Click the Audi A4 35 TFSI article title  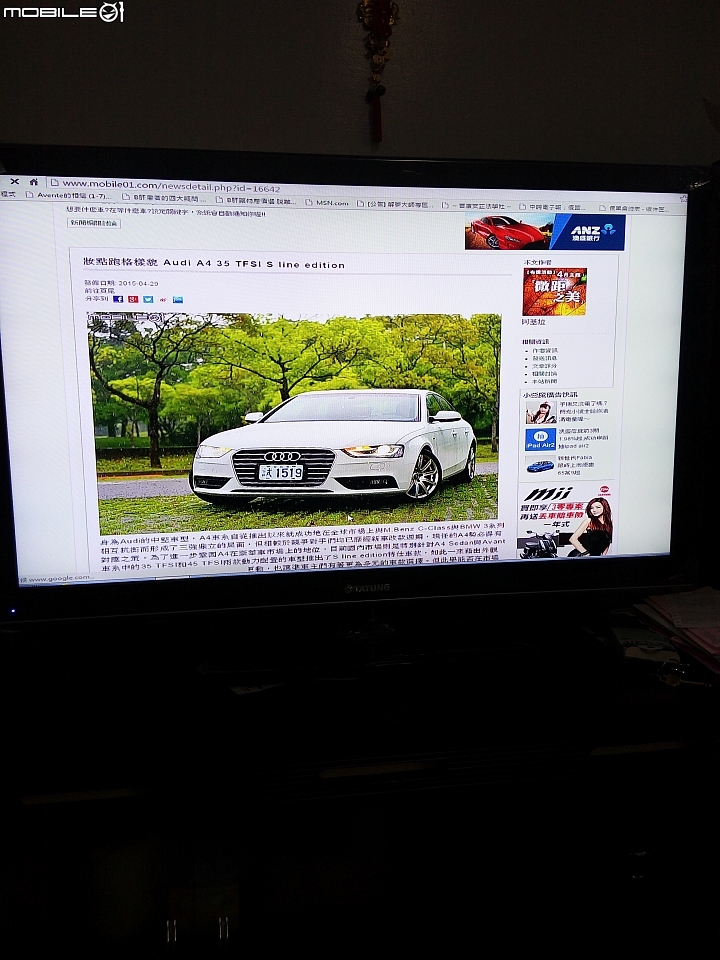point(214,263)
